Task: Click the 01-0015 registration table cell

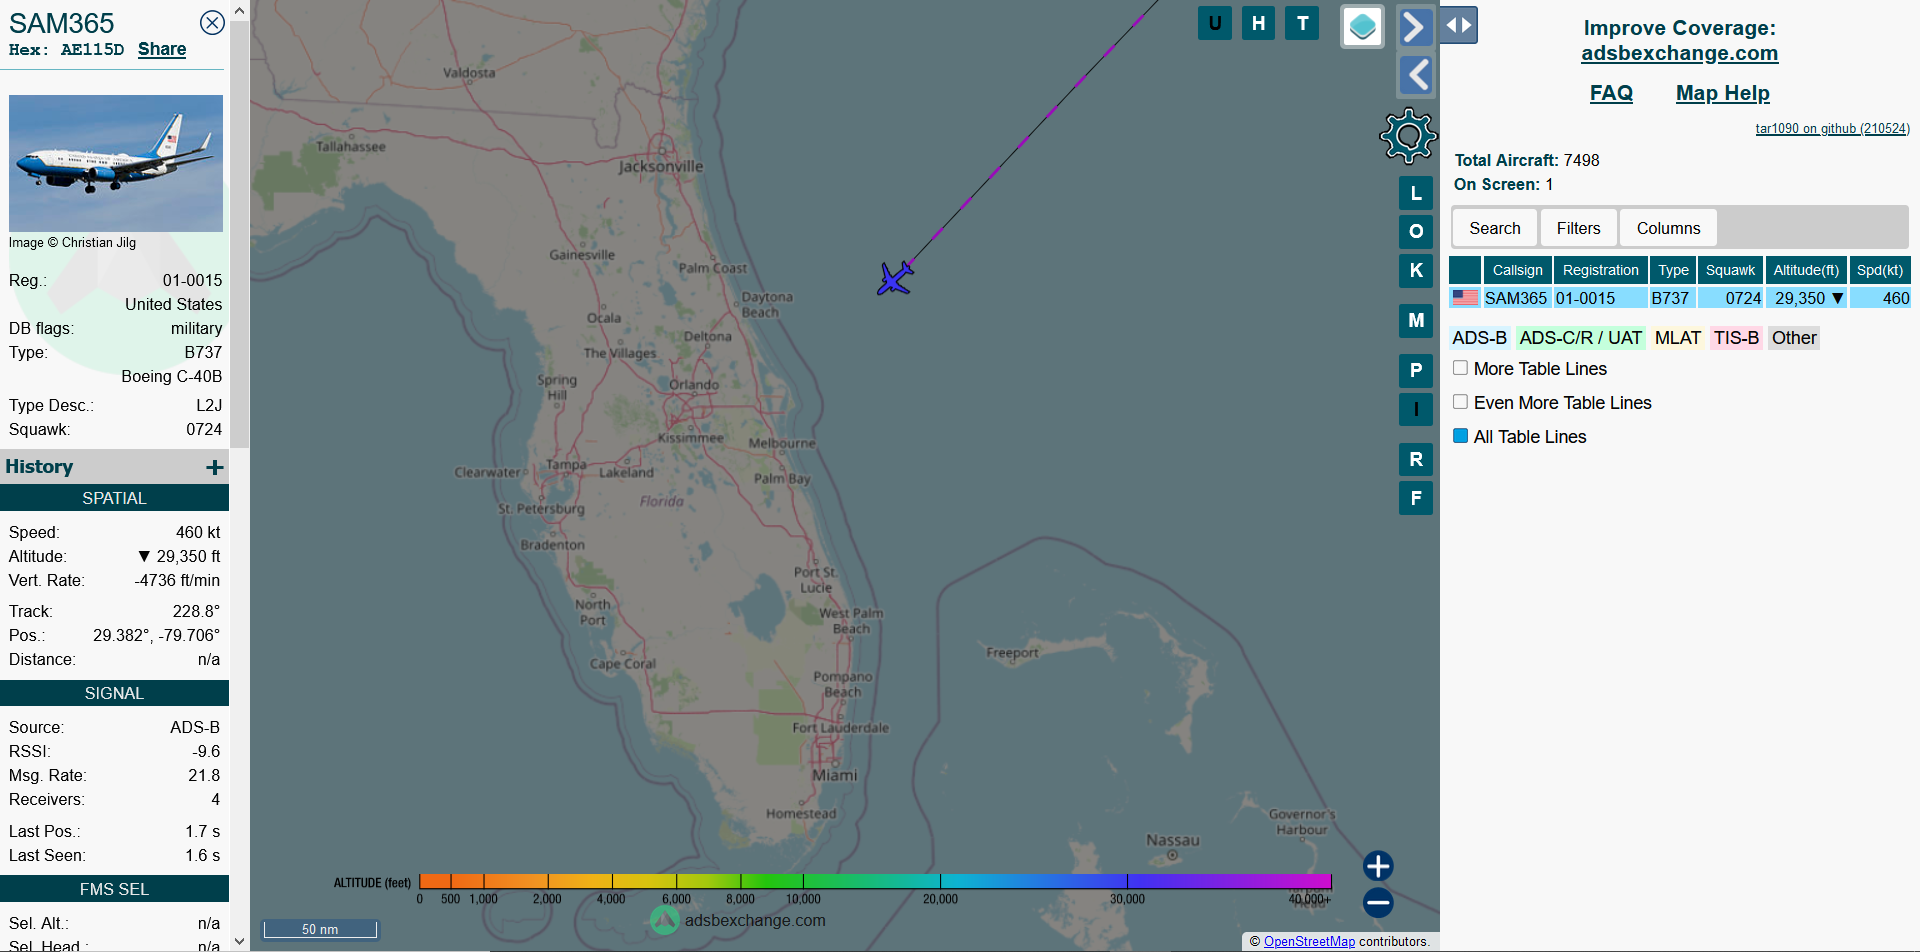Action: pyautogui.click(x=1599, y=298)
